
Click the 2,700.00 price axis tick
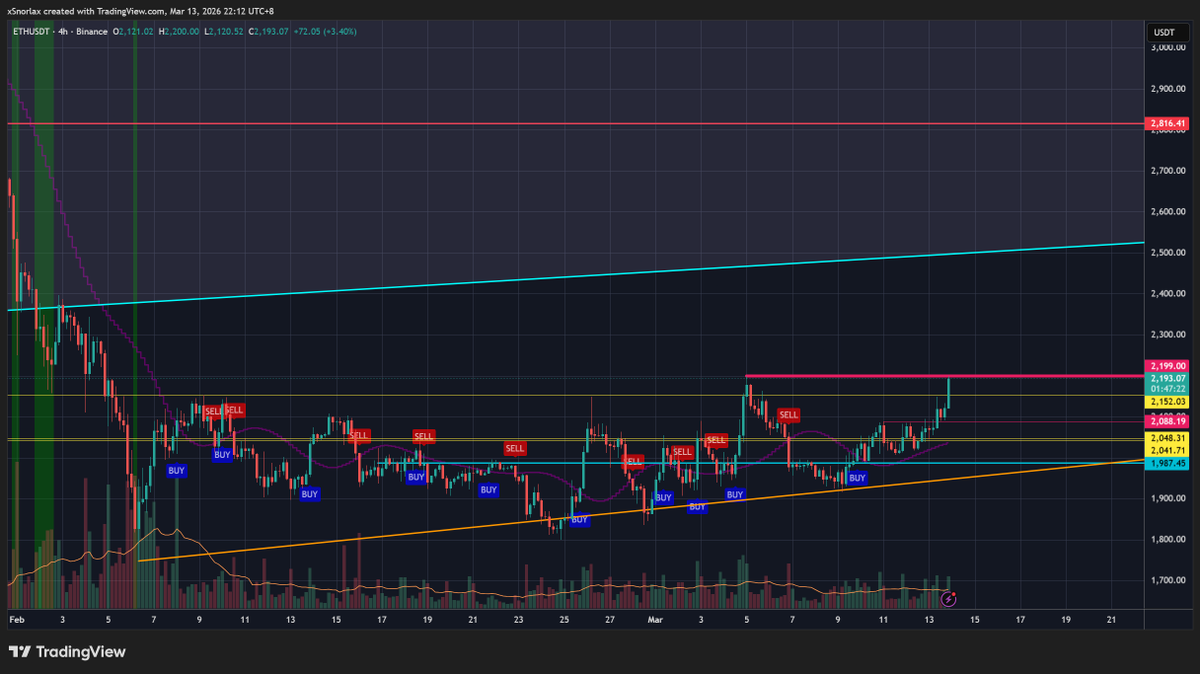[1167, 171]
